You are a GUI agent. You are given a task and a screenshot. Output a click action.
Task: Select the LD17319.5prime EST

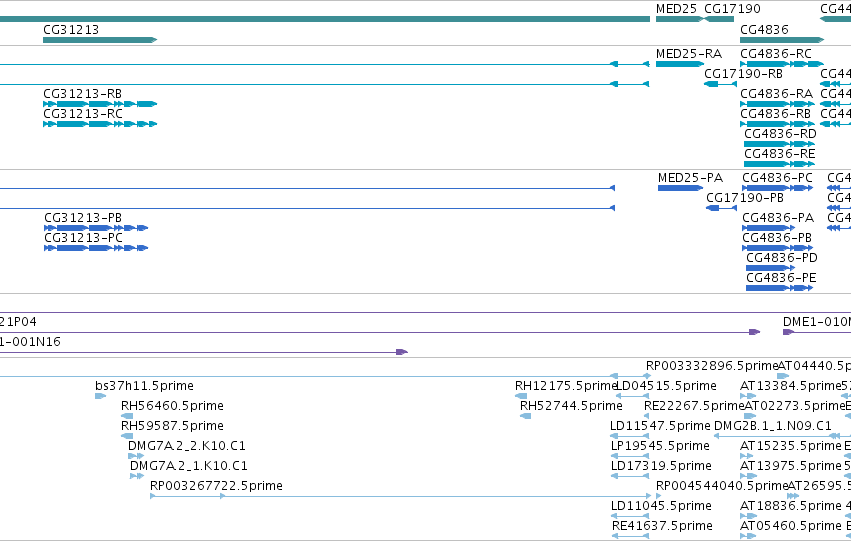click(630, 476)
